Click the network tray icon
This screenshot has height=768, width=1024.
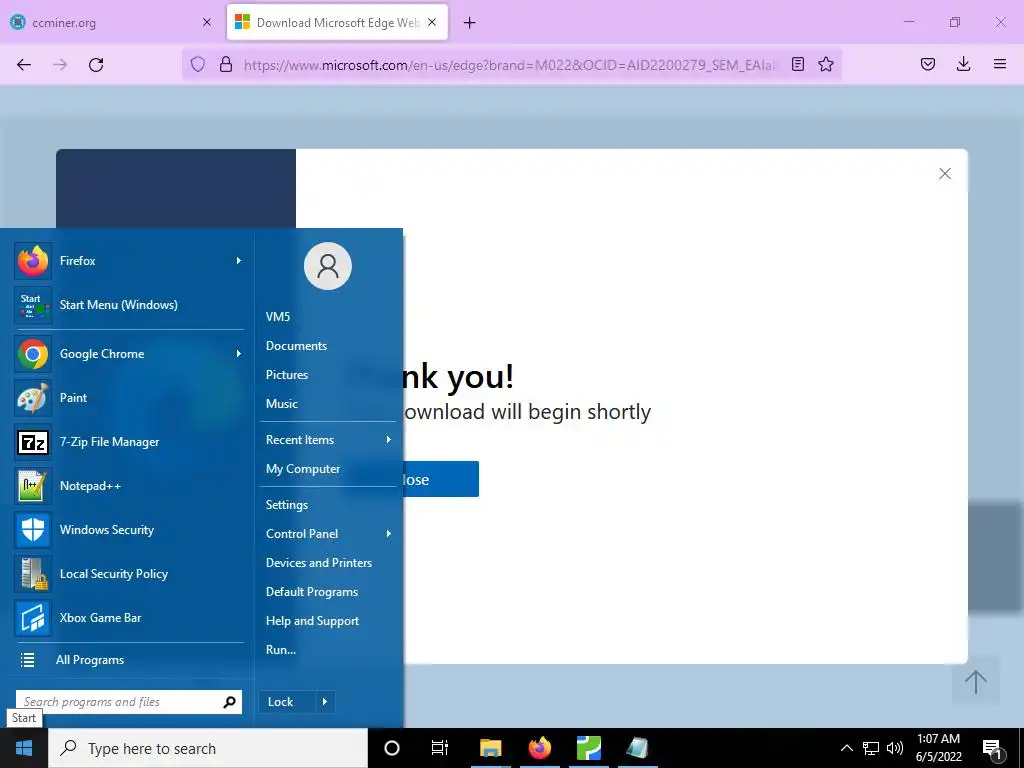pyautogui.click(x=871, y=748)
